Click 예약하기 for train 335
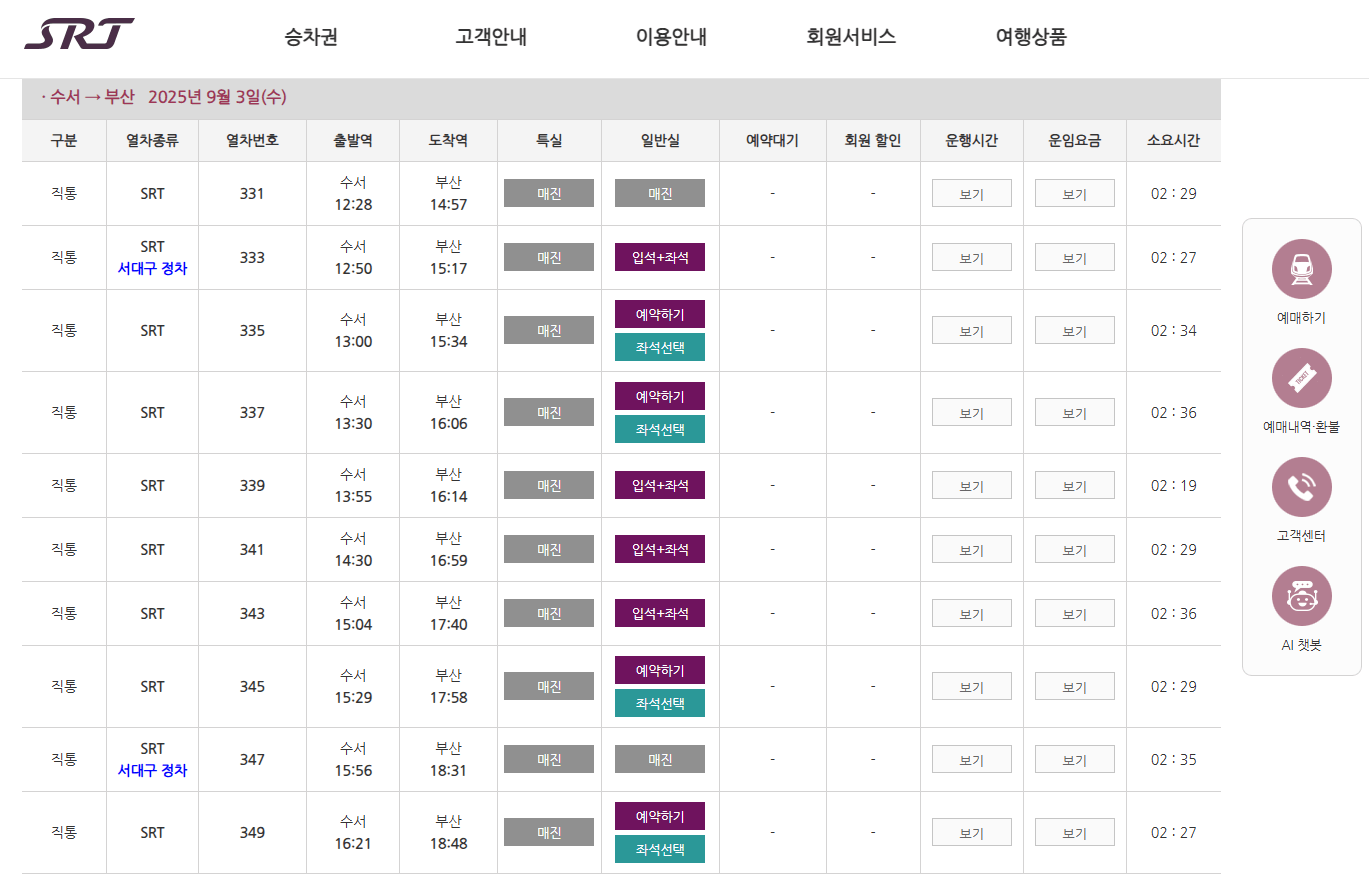Screen dimensions: 1369x887 click(x=660, y=314)
